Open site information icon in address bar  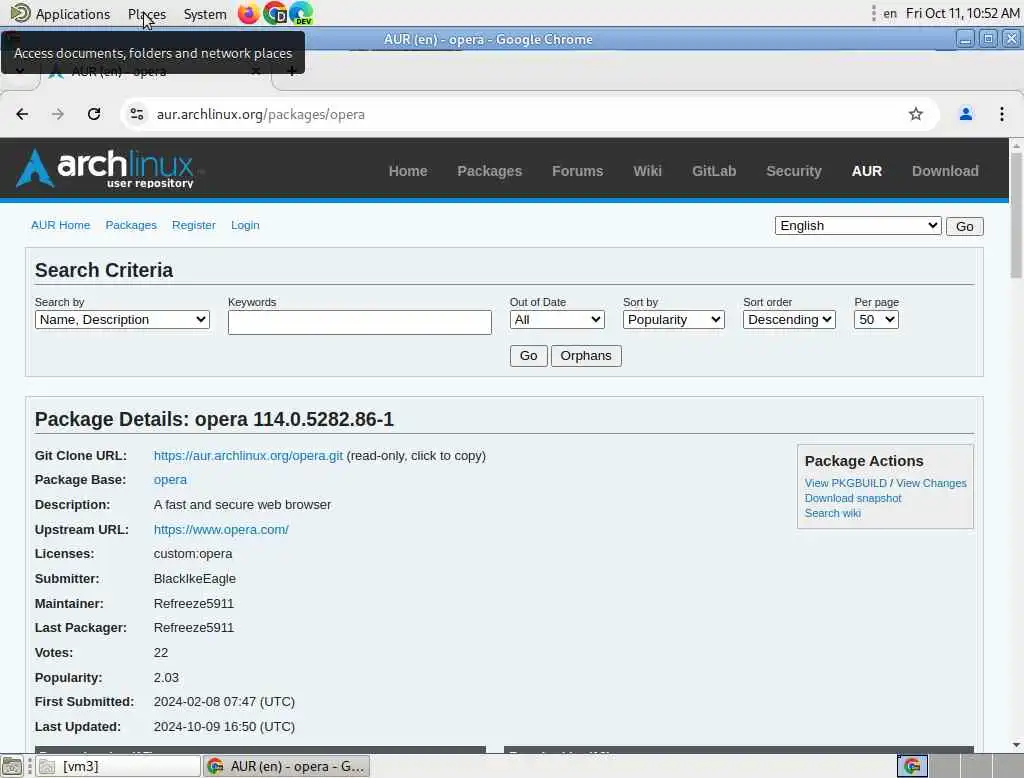coord(136,114)
